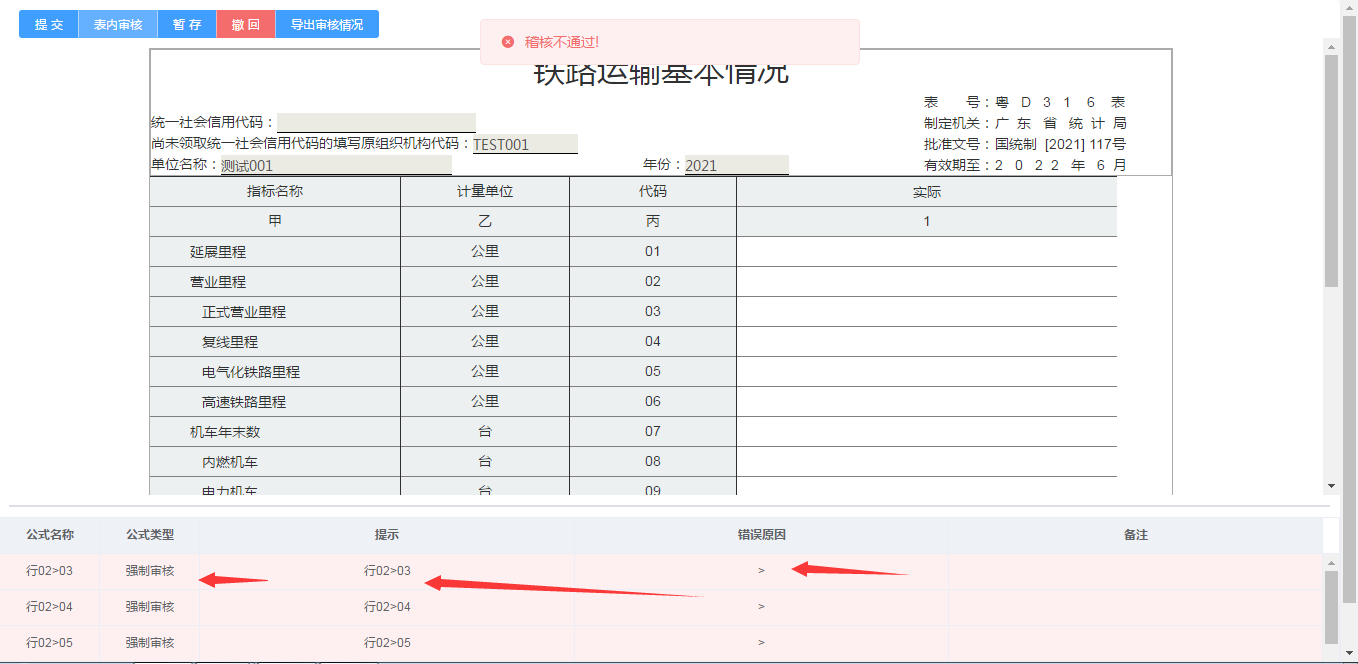This screenshot has height=664, width=1358.
Task: Click the 实际 cell for 正式营业里程
Action: click(x=926, y=312)
